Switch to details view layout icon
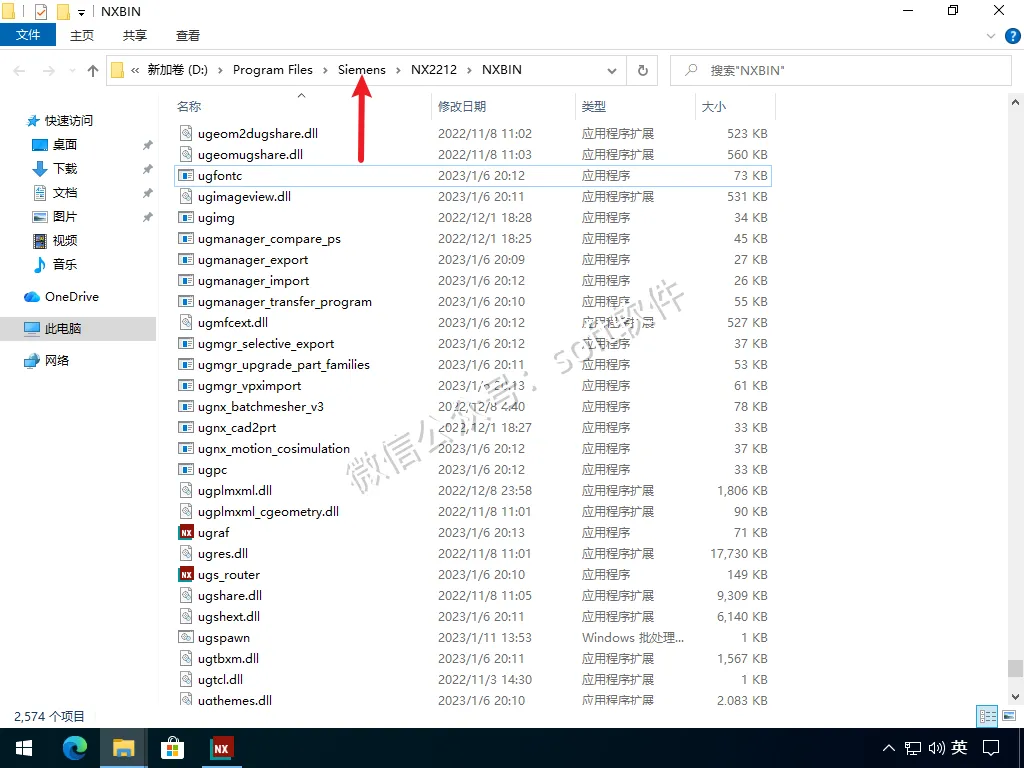The image size is (1024, 768). [987, 716]
